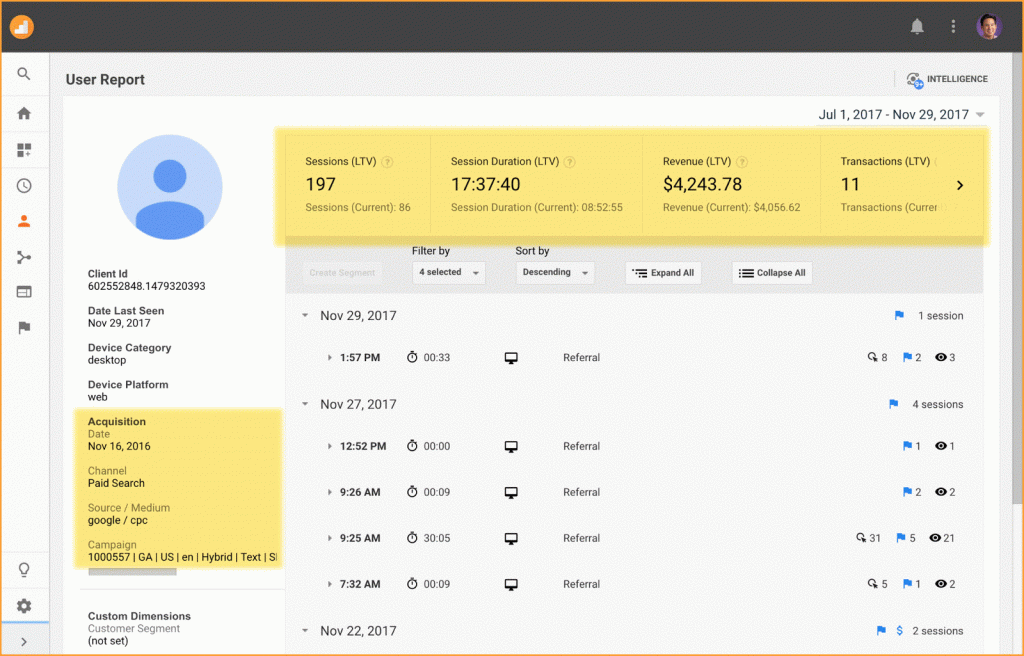The width and height of the screenshot is (1024, 656).
Task: Open Conversions via the sidebar flag icon
Action: pos(24,328)
